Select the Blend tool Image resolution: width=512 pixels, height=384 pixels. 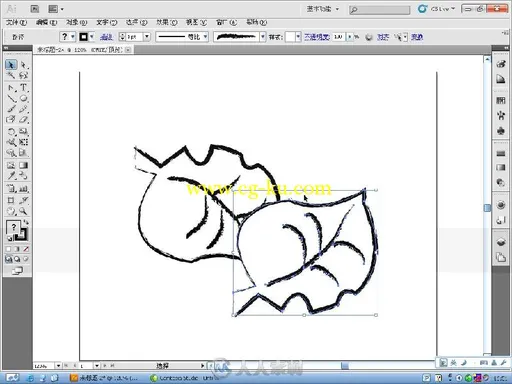[x=23, y=176]
